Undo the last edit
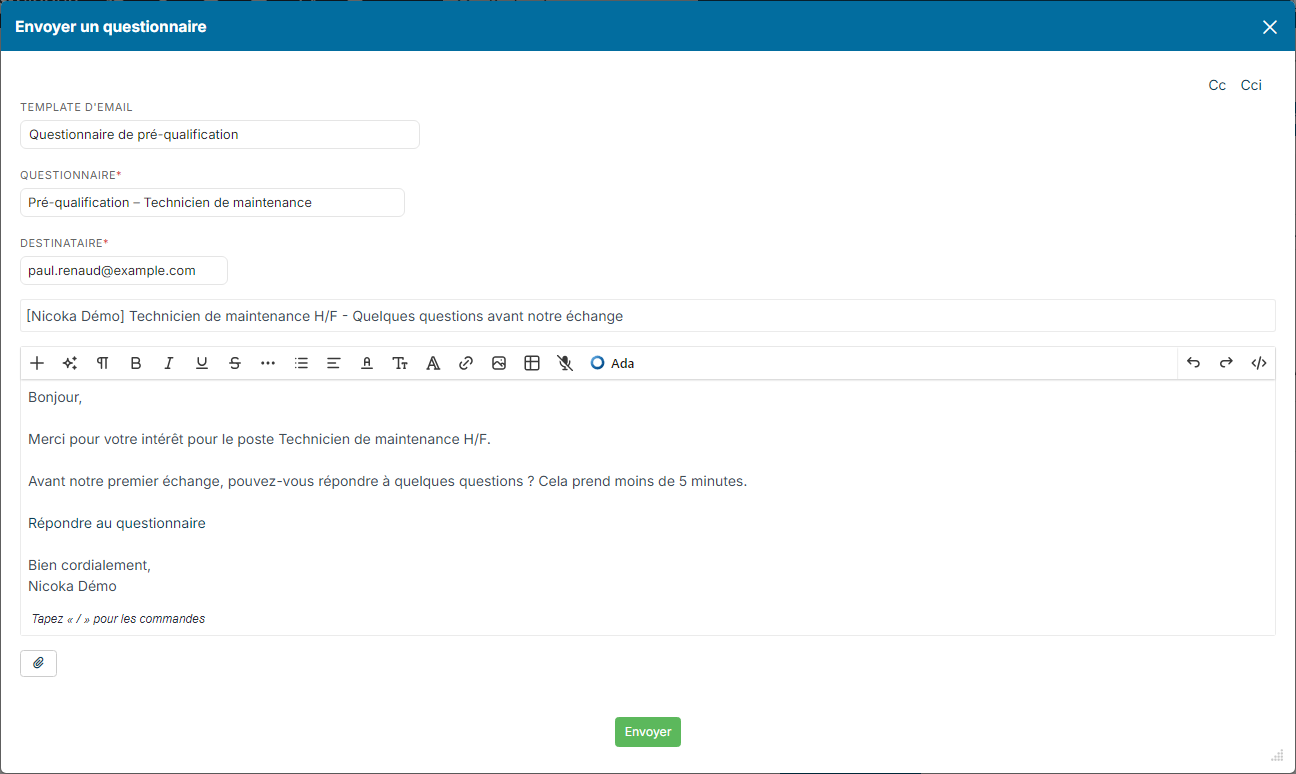Image resolution: width=1296 pixels, height=774 pixels. point(1193,363)
